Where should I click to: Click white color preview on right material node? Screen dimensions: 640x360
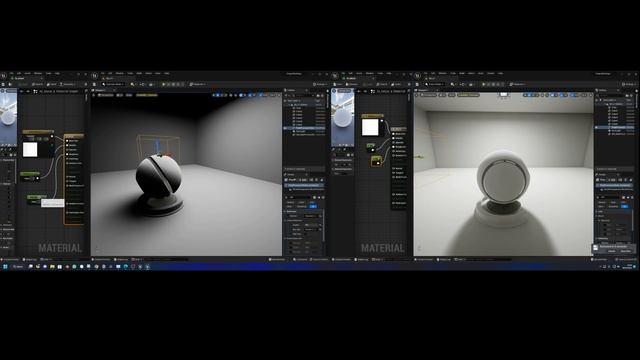click(370, 127)
